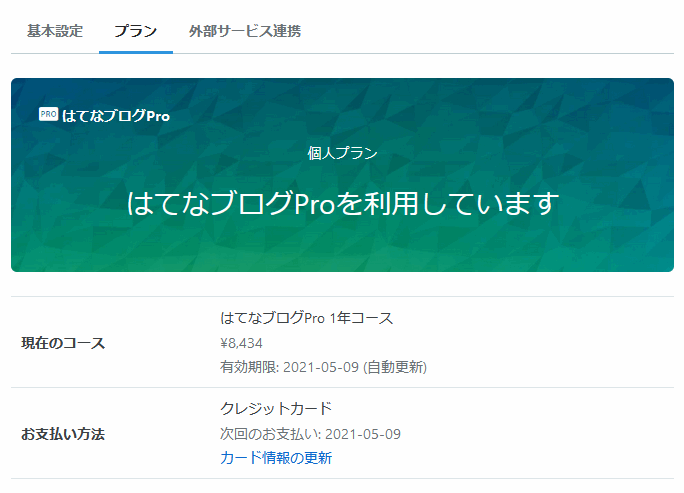Click the お支払い方法 row label

pyautogui.click(x=63, y=434)
